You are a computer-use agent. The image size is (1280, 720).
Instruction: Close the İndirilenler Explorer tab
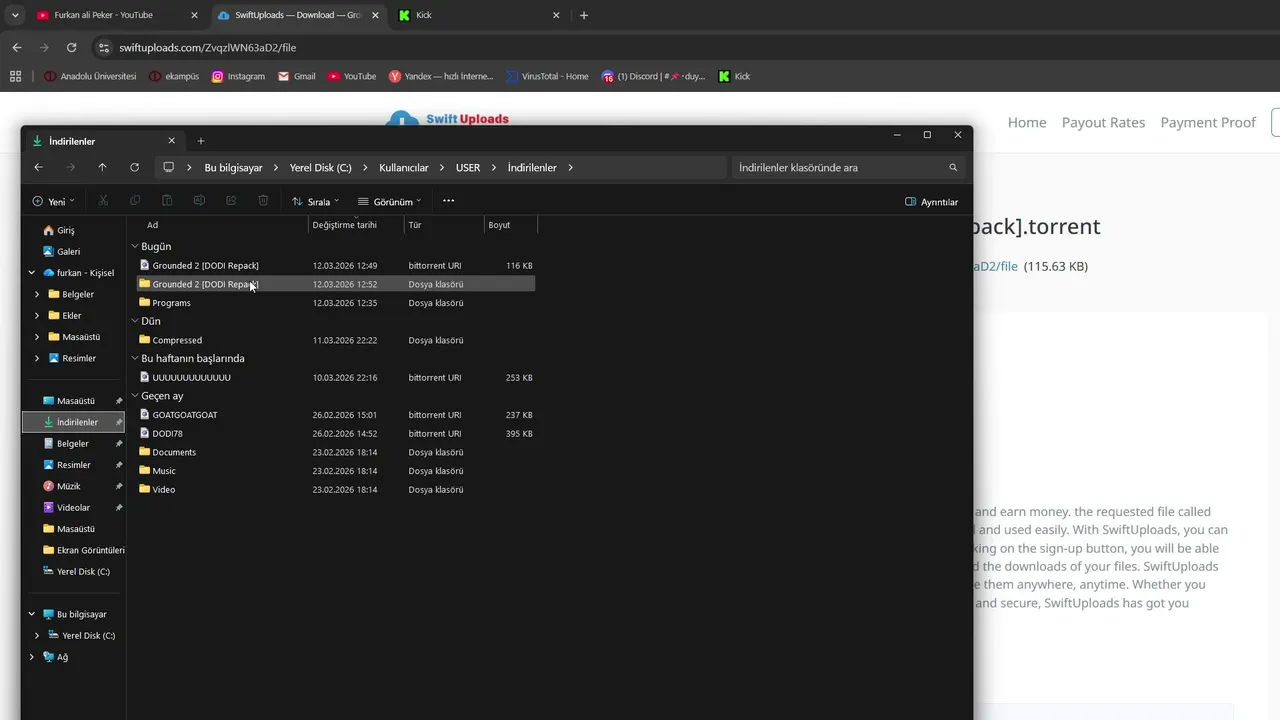click(171, 141)
